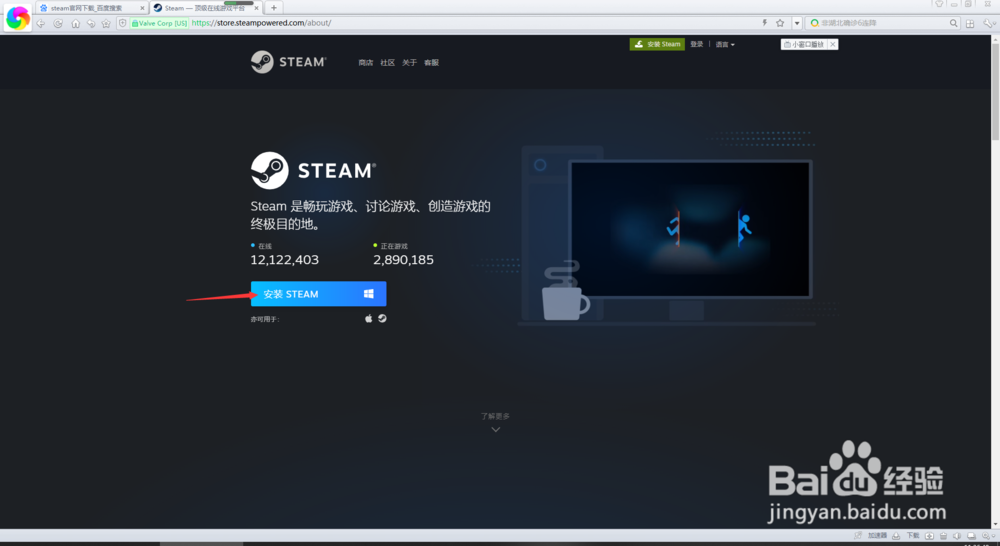
Task: Open the extensions grid icon
Action: point(970,24)
